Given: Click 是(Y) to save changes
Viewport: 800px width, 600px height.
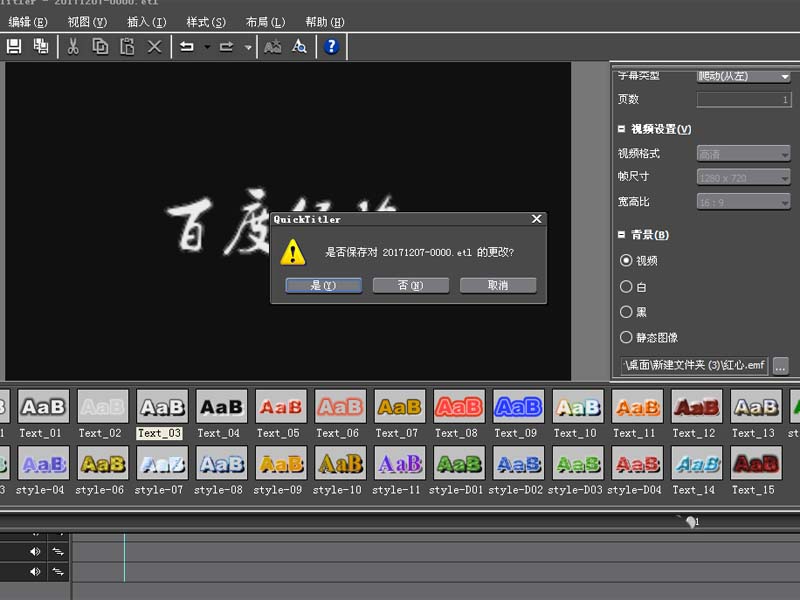Looking at the screenshot, I should pos(322,285).
